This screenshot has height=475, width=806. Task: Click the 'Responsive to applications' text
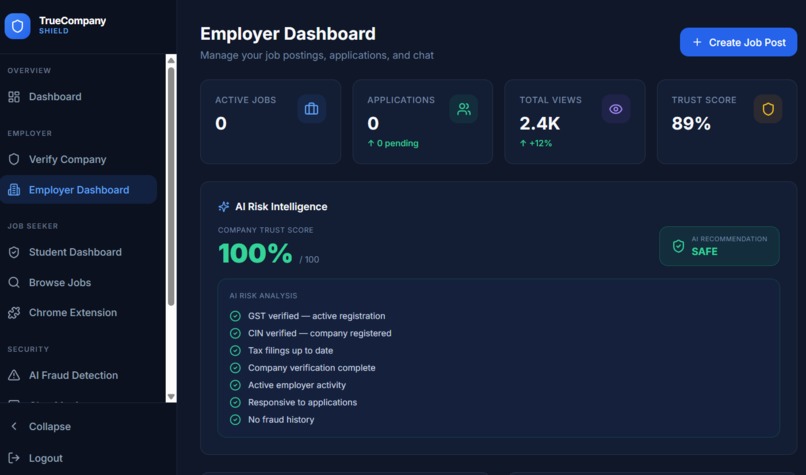click(302, 403)
